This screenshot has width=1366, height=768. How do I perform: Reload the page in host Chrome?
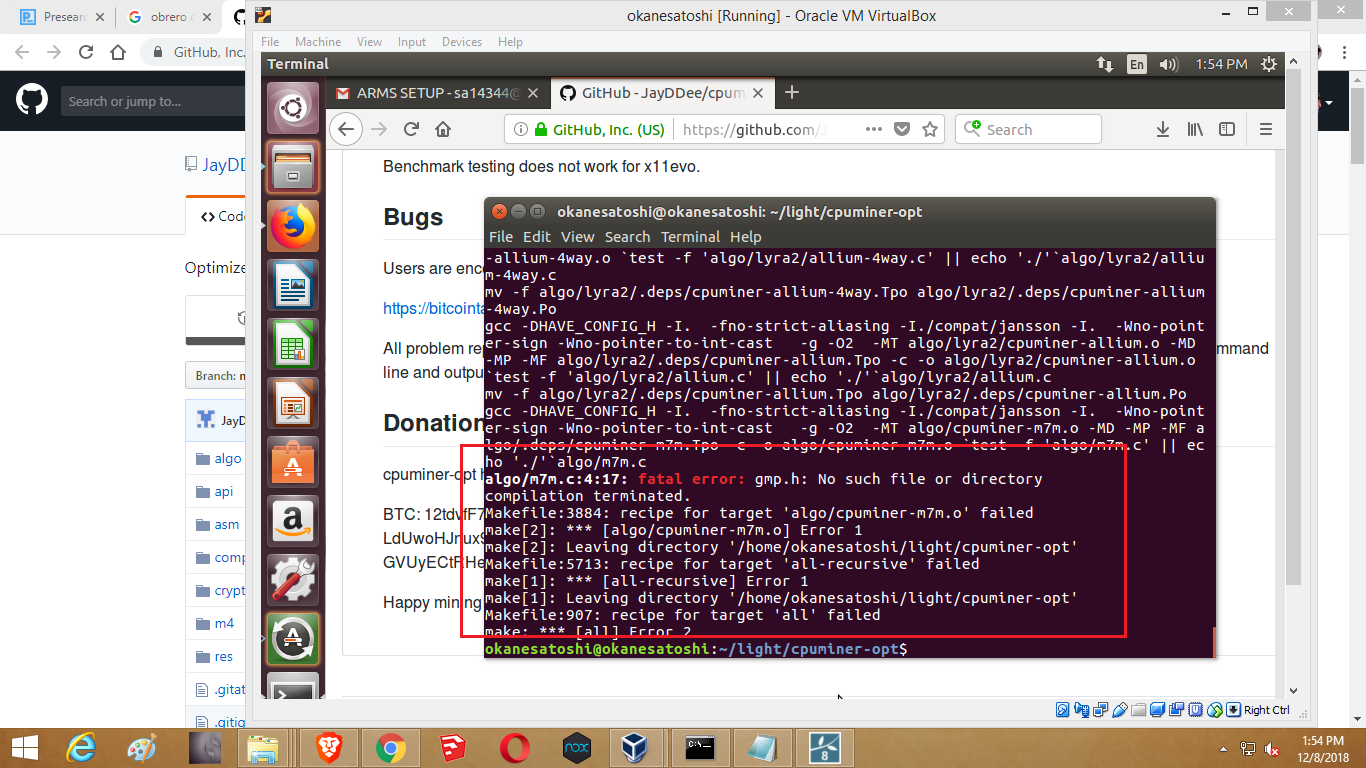click(86, 52)
